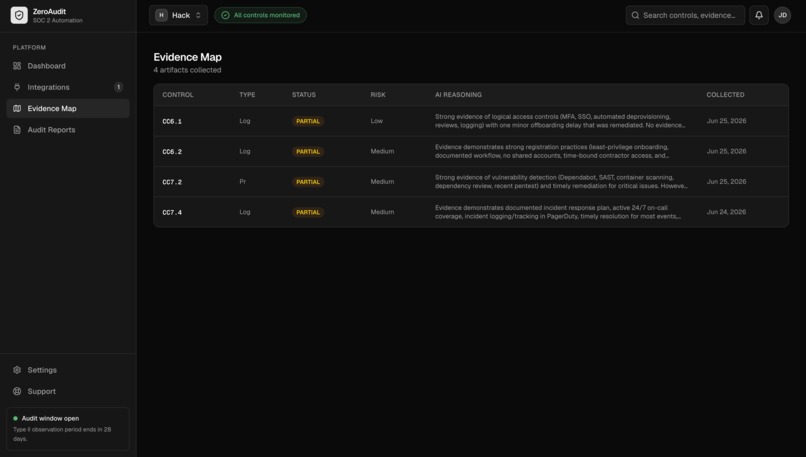Screen dimensions: 806x457
Task: Open Settings
Action: pyautogui.click(x=68, y=370)
